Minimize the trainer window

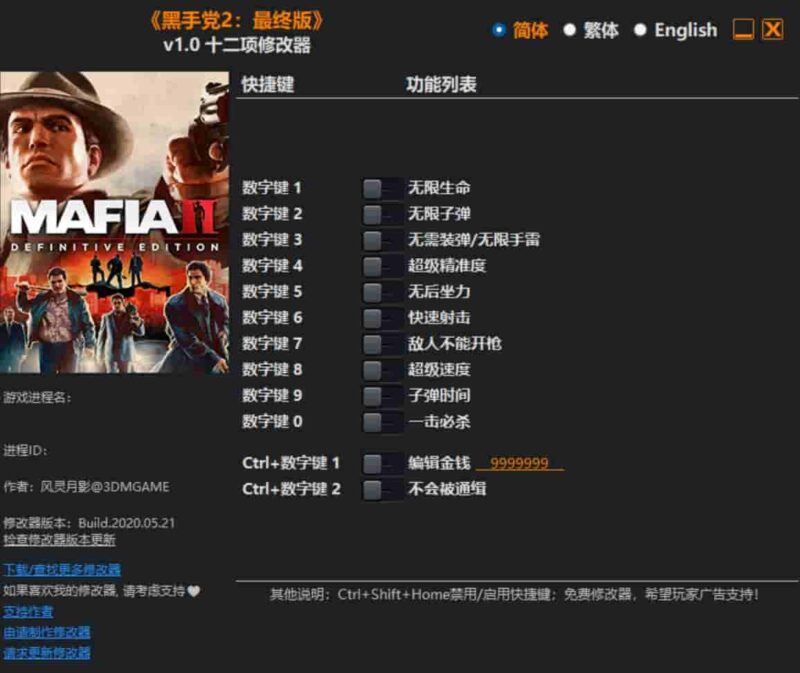click(x=743, y=30)
